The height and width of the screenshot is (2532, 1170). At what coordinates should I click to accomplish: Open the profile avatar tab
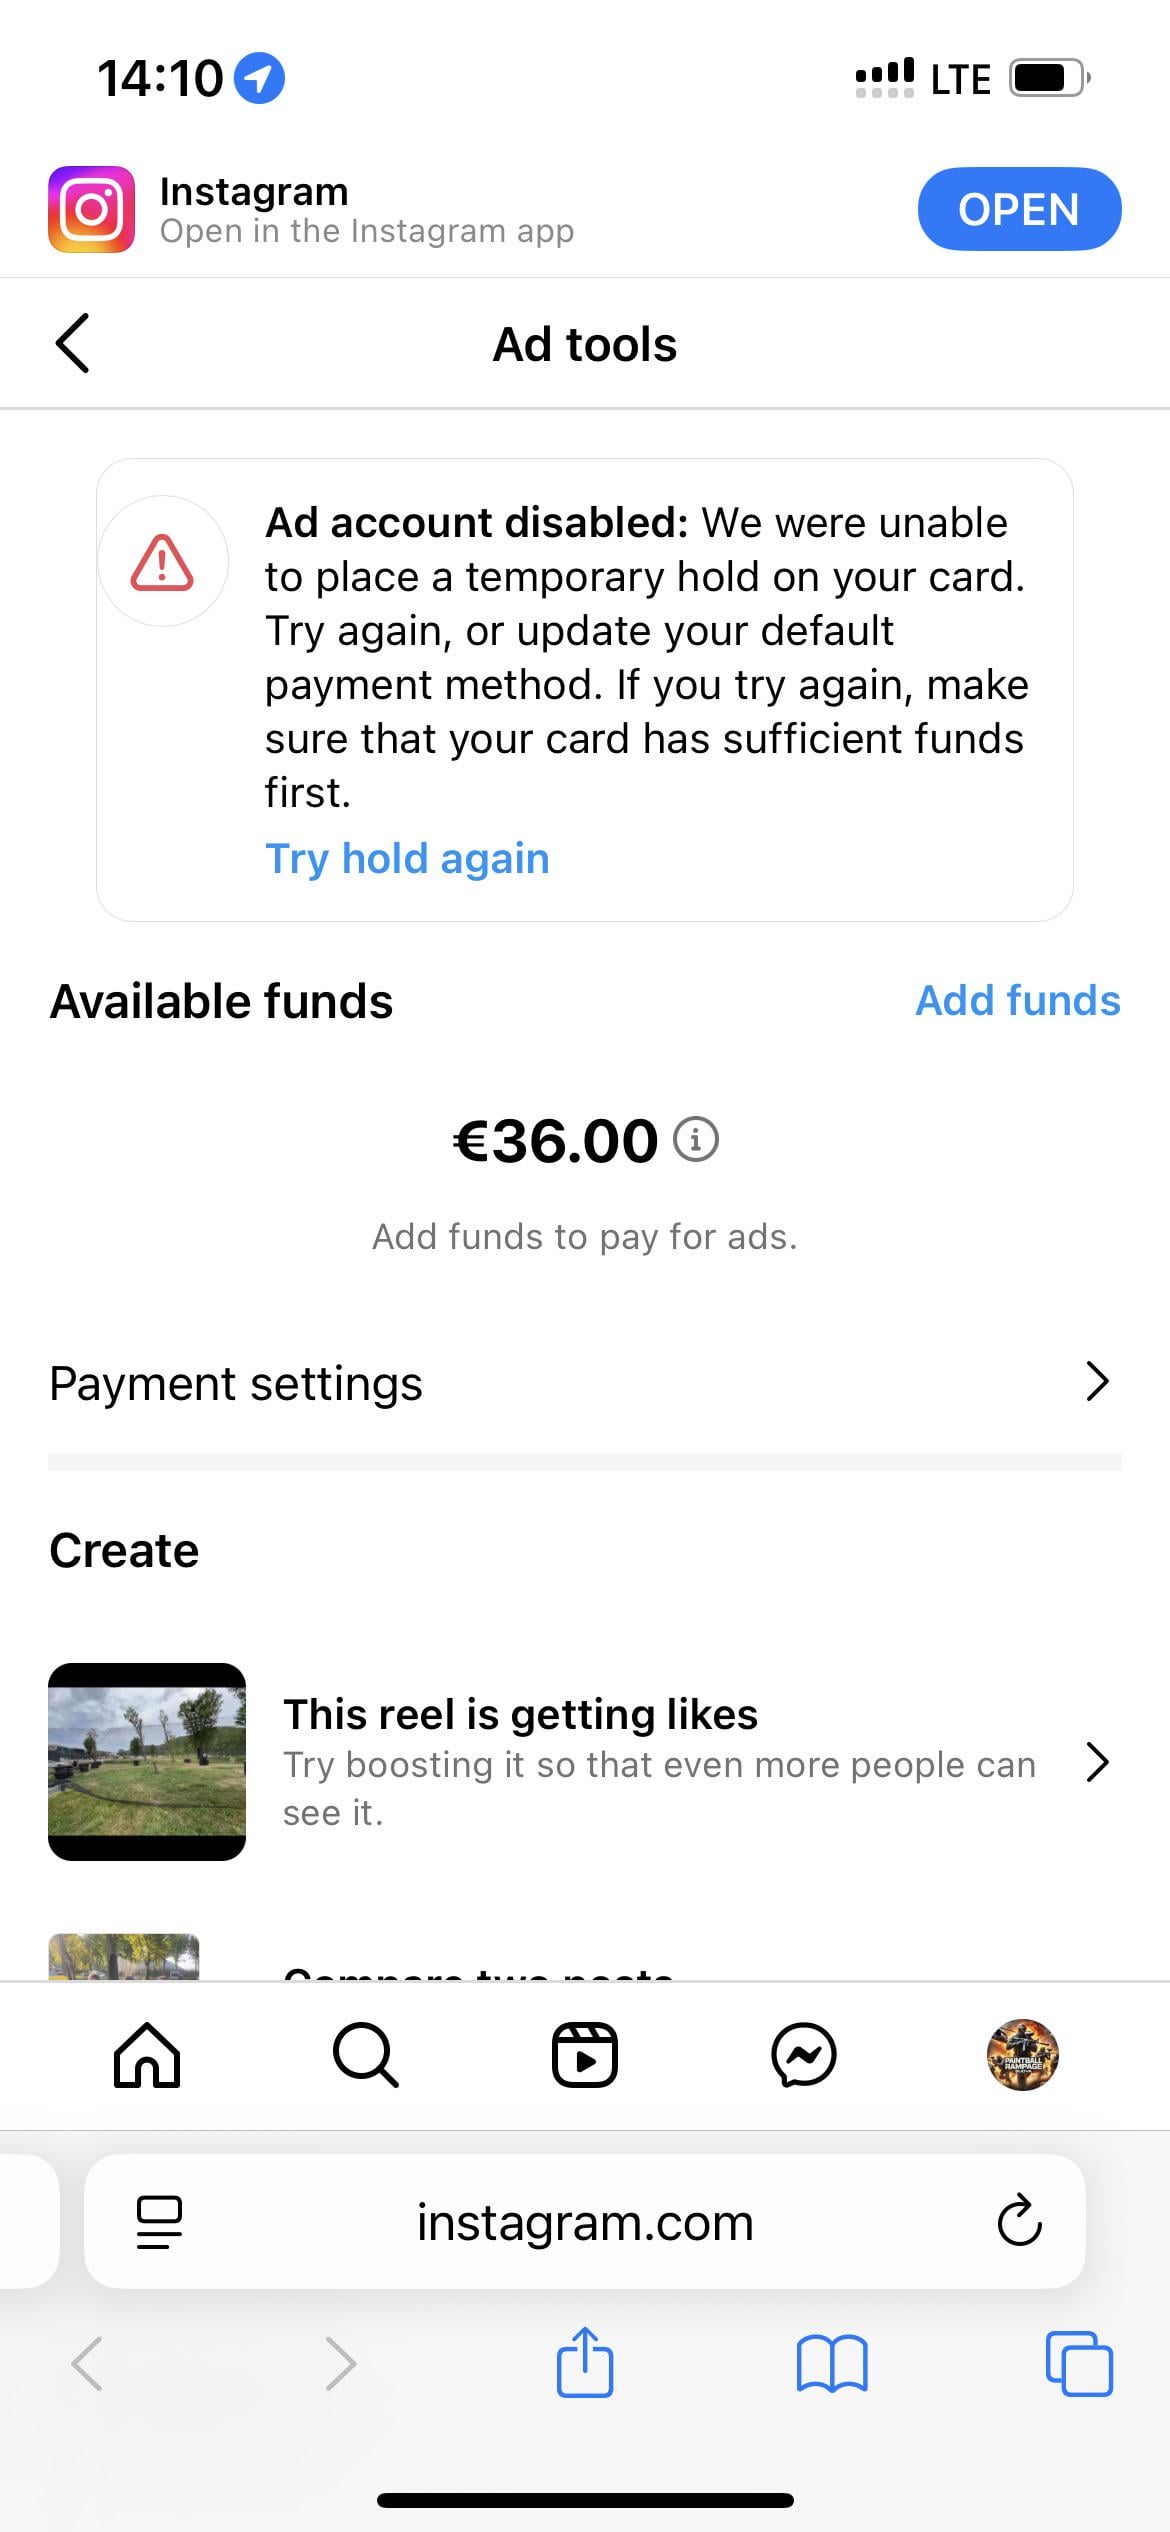(x=1022, y=2055)
